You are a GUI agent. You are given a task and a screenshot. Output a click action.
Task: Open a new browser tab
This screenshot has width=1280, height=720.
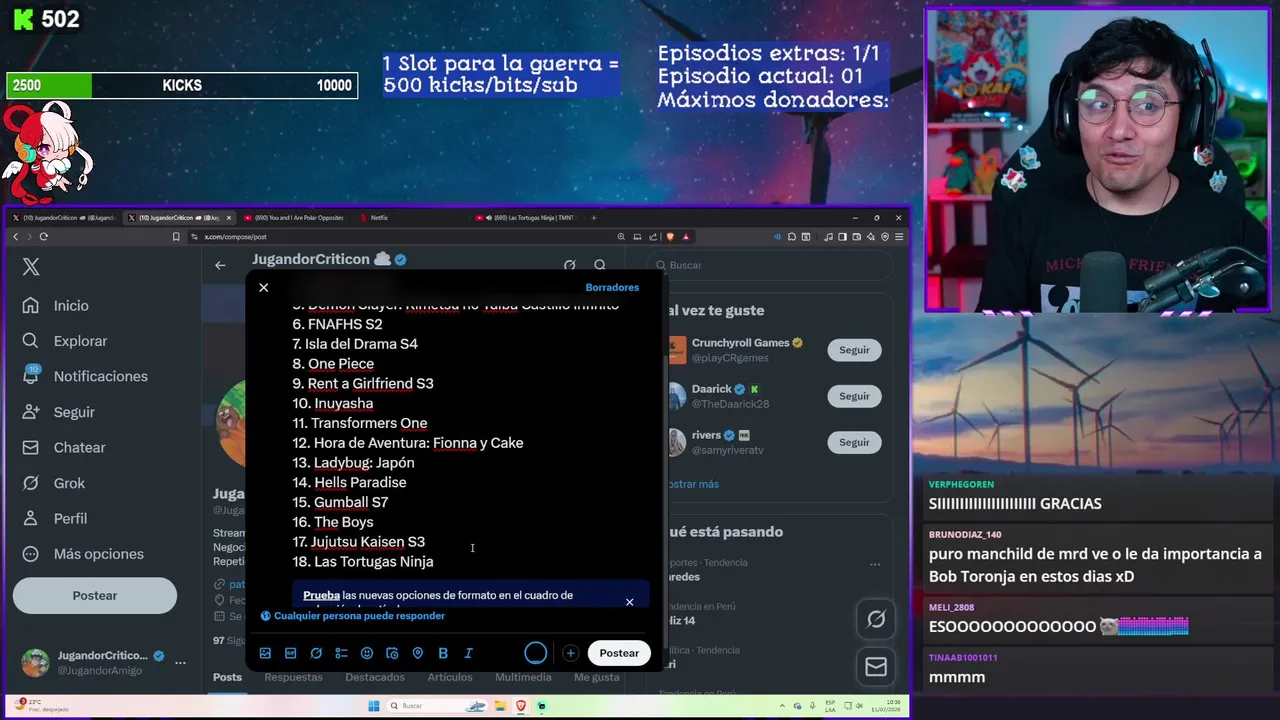pos(594,218)
